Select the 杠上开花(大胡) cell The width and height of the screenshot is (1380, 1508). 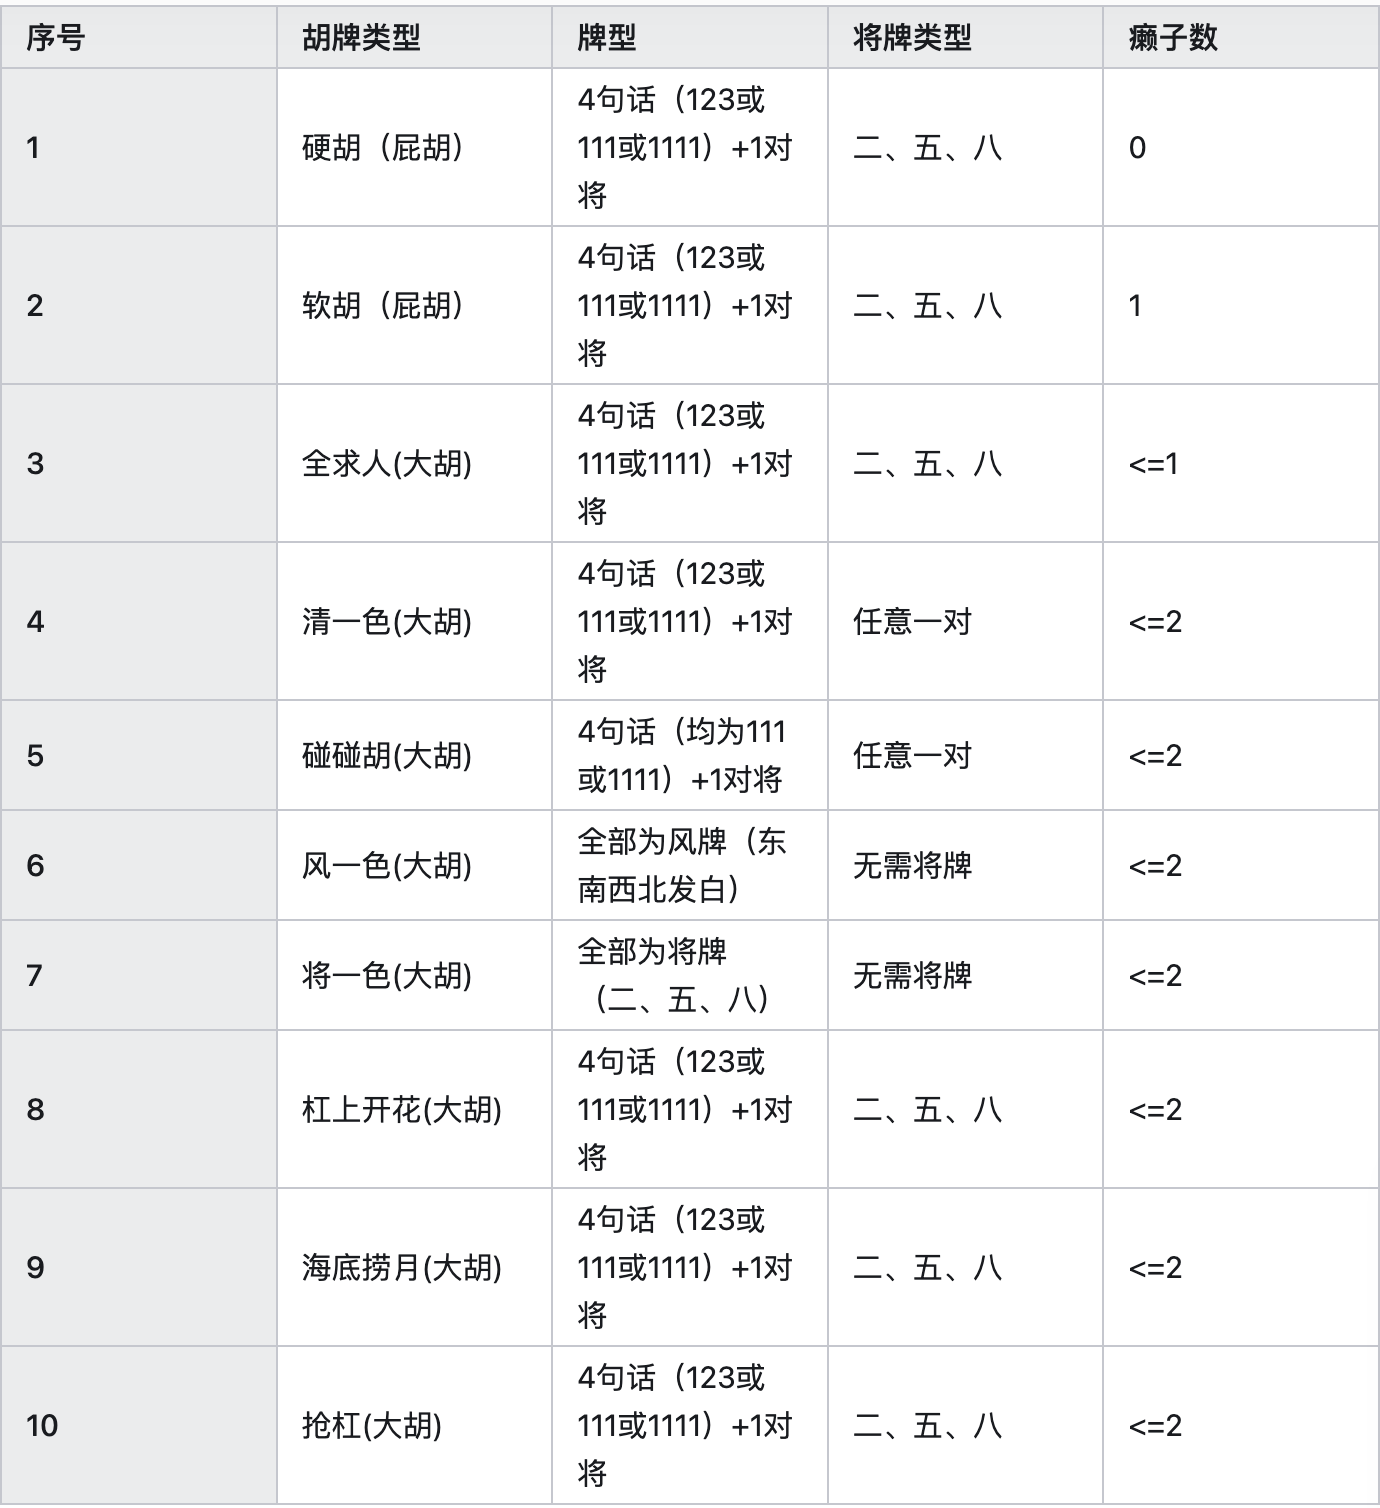coord(414,1109)
